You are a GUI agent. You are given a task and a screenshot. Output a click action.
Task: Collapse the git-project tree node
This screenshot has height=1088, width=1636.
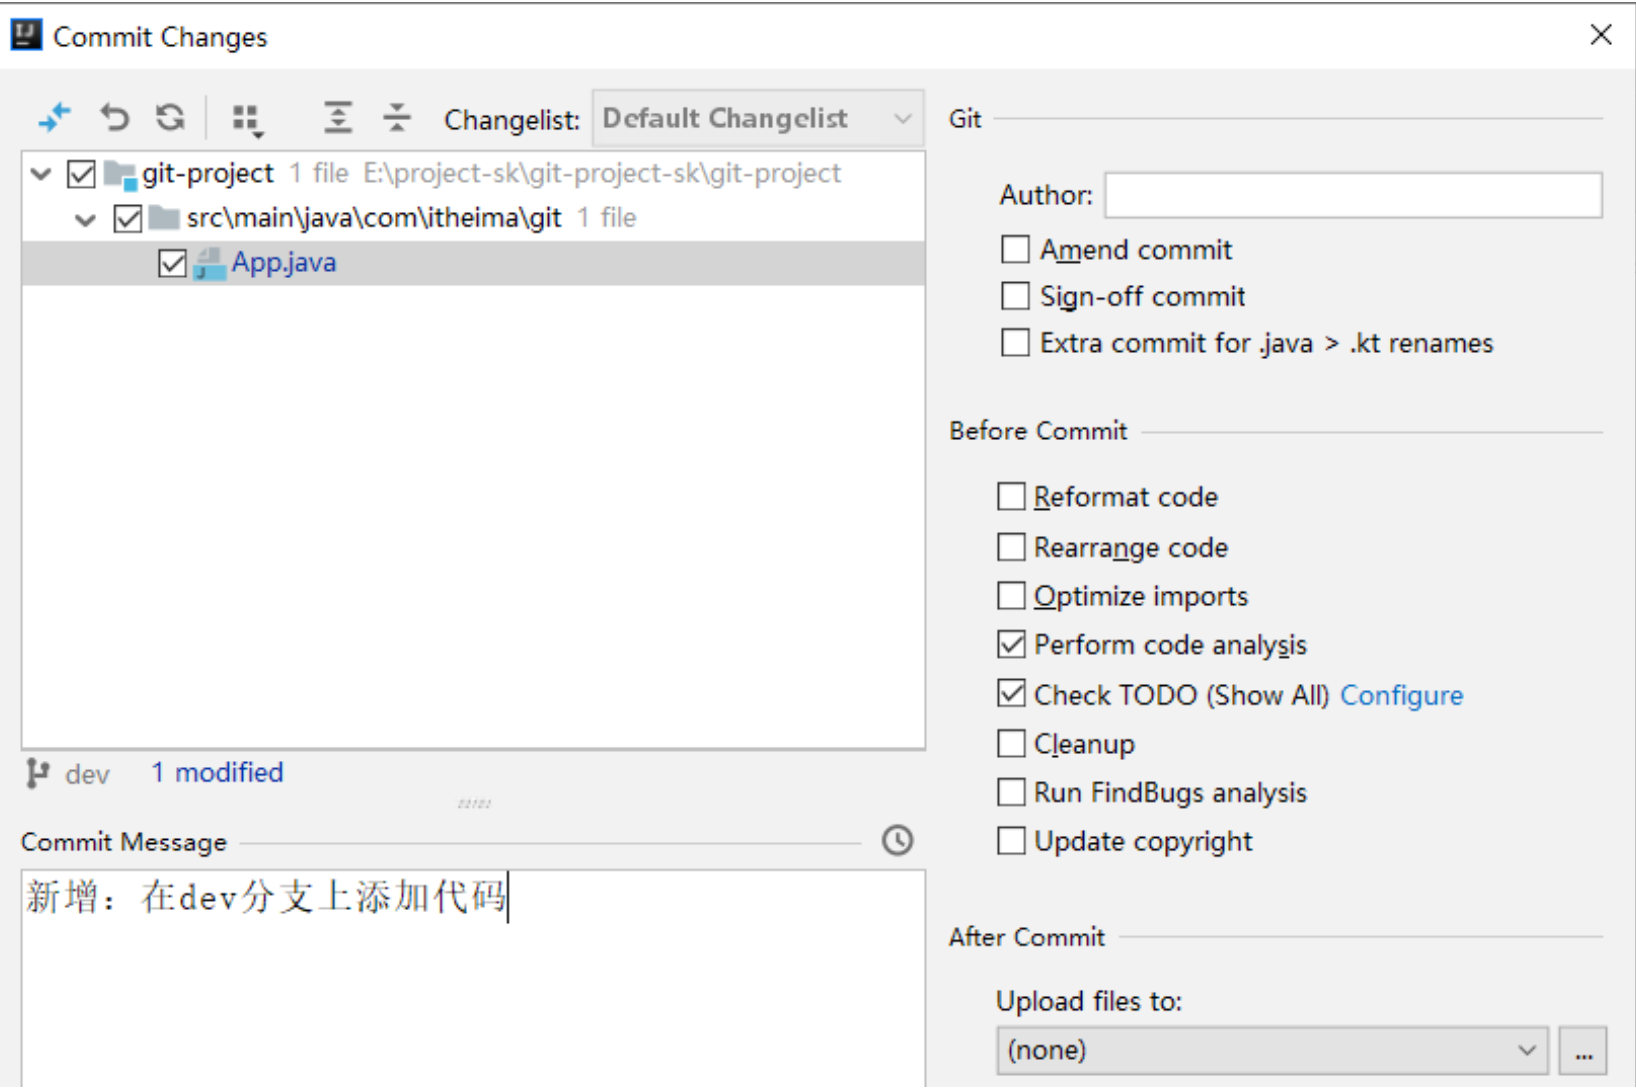tap(41, 174)
